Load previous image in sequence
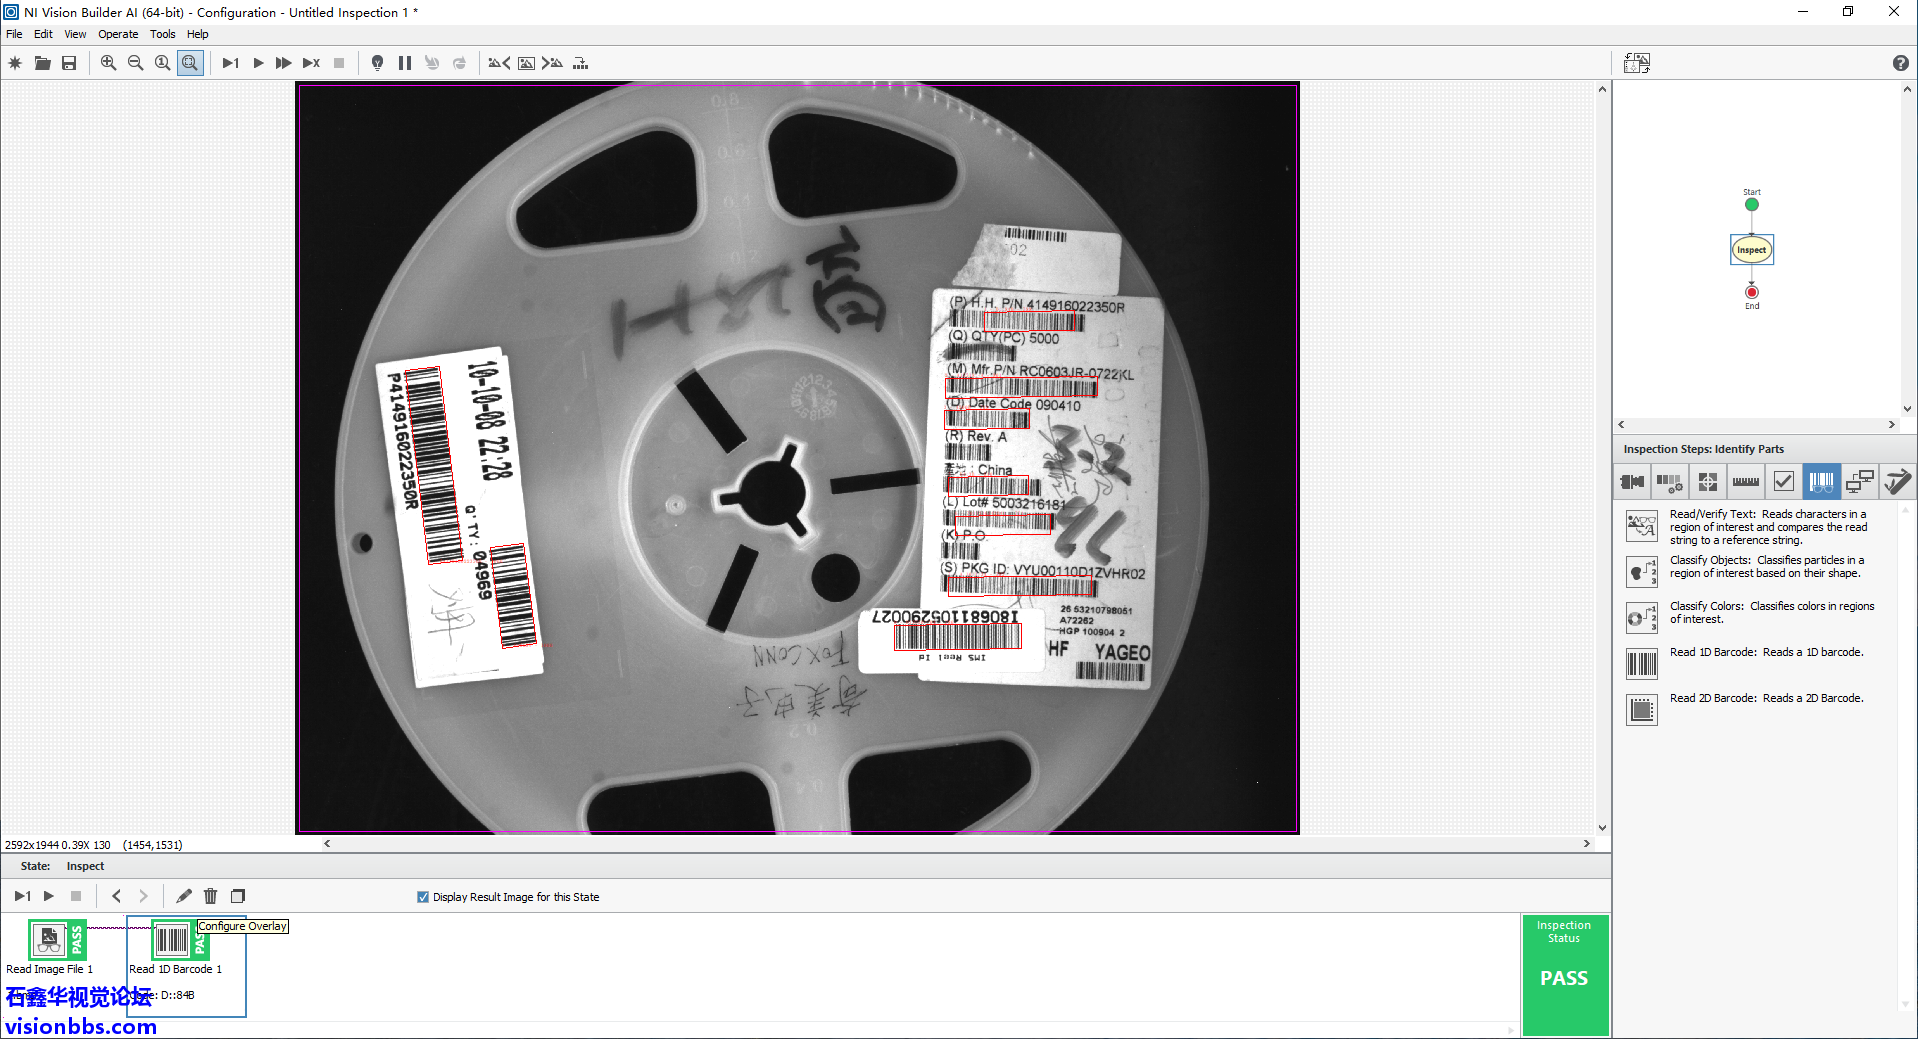Image resolution: width=1918 pixels, height=1039 pixels. tap(499, 63)
